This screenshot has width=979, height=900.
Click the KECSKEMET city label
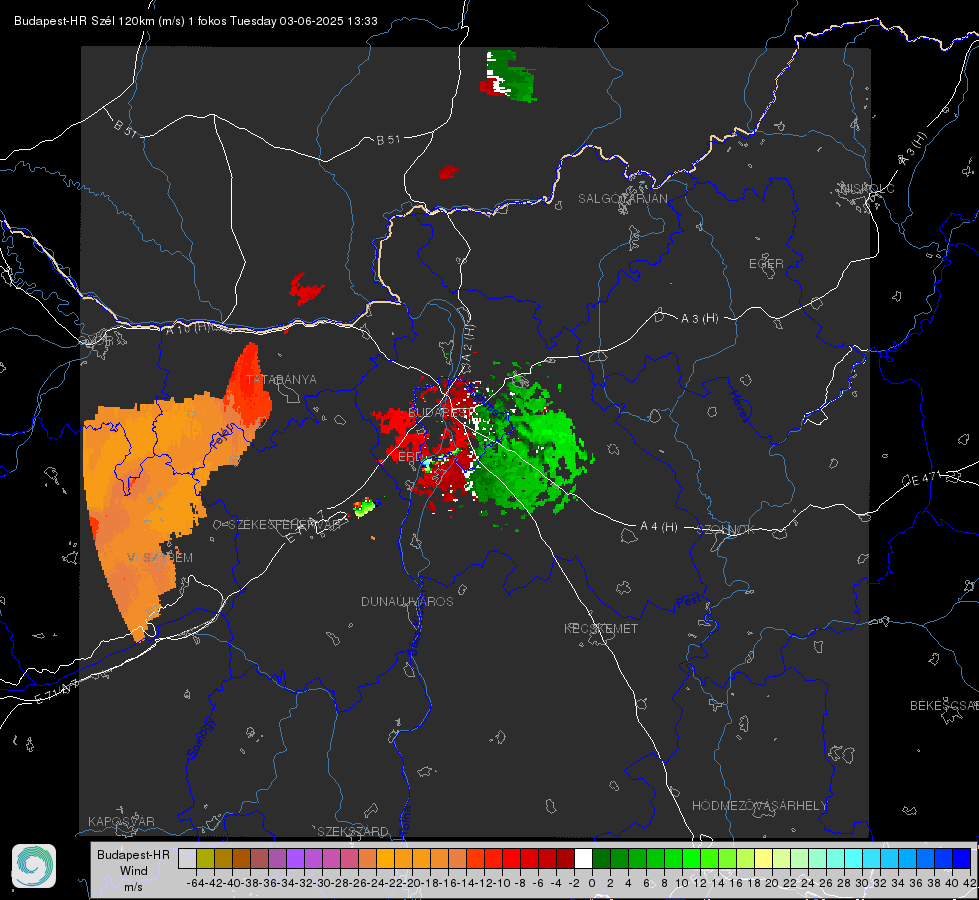(601, 628)
